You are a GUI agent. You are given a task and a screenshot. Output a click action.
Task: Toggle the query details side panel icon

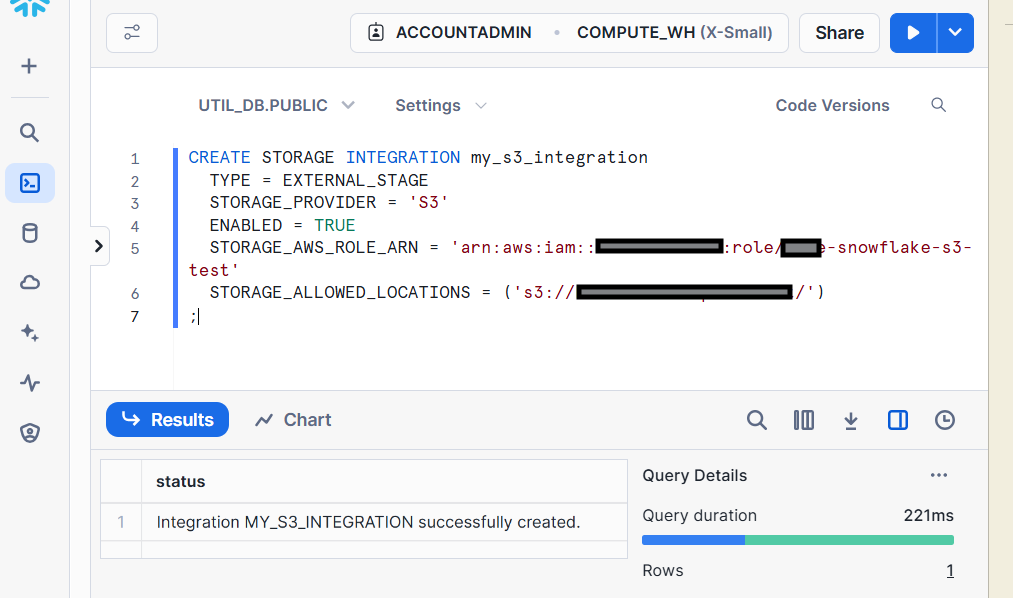[x=898, y=420]
